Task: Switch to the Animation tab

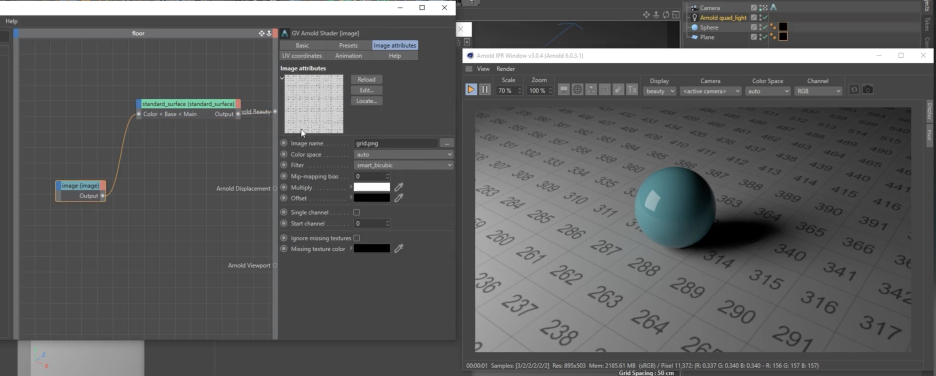Action: (x=348, y=56)
